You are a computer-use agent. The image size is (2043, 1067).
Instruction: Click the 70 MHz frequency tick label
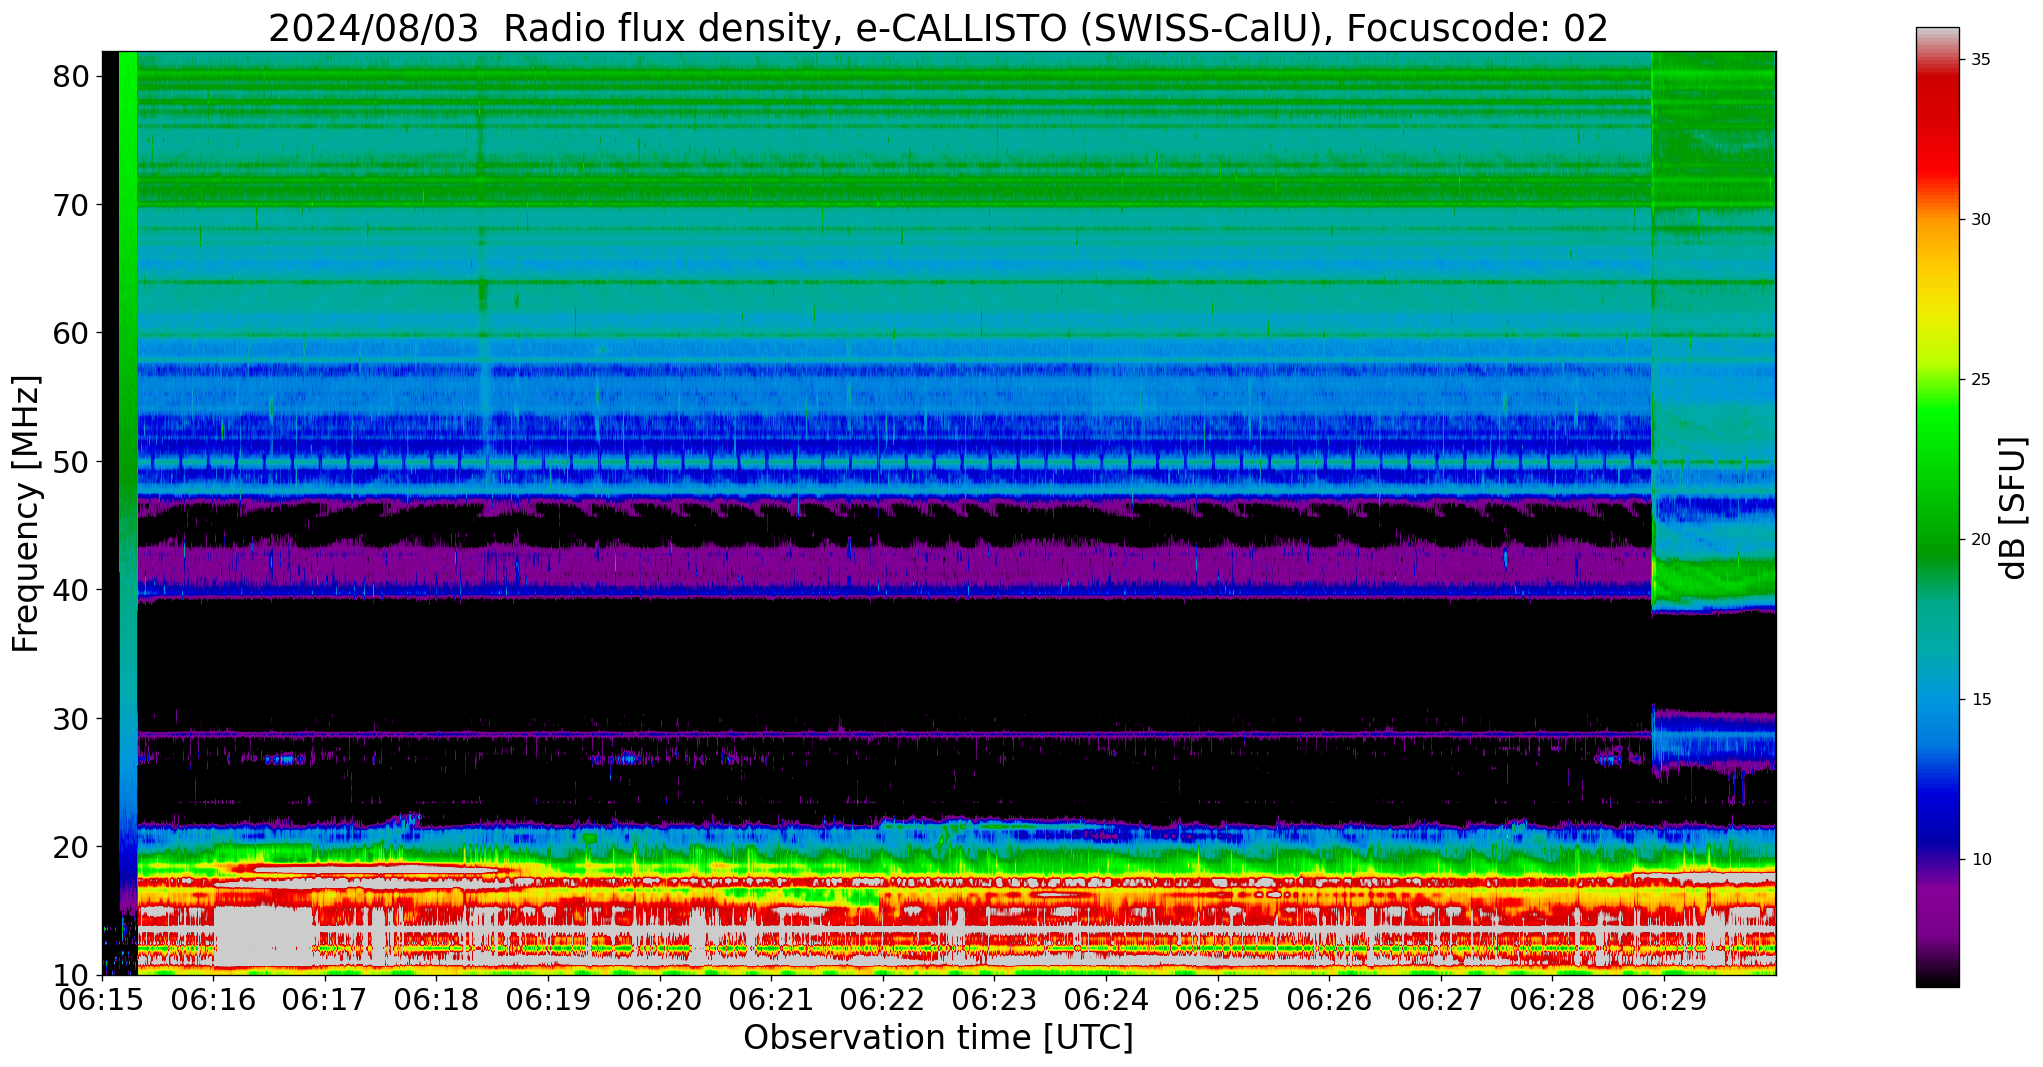pyautogui.click(x=71, y=205)
